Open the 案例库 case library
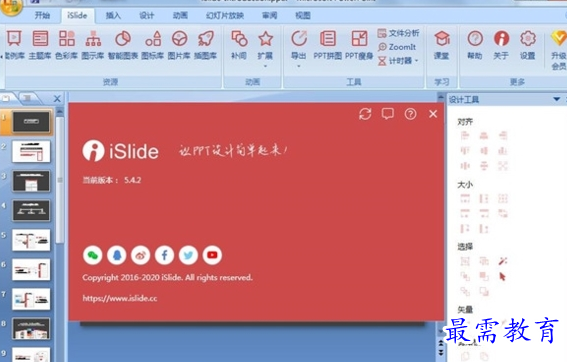Viewport: 567px width, 362px height. (14, 45)
